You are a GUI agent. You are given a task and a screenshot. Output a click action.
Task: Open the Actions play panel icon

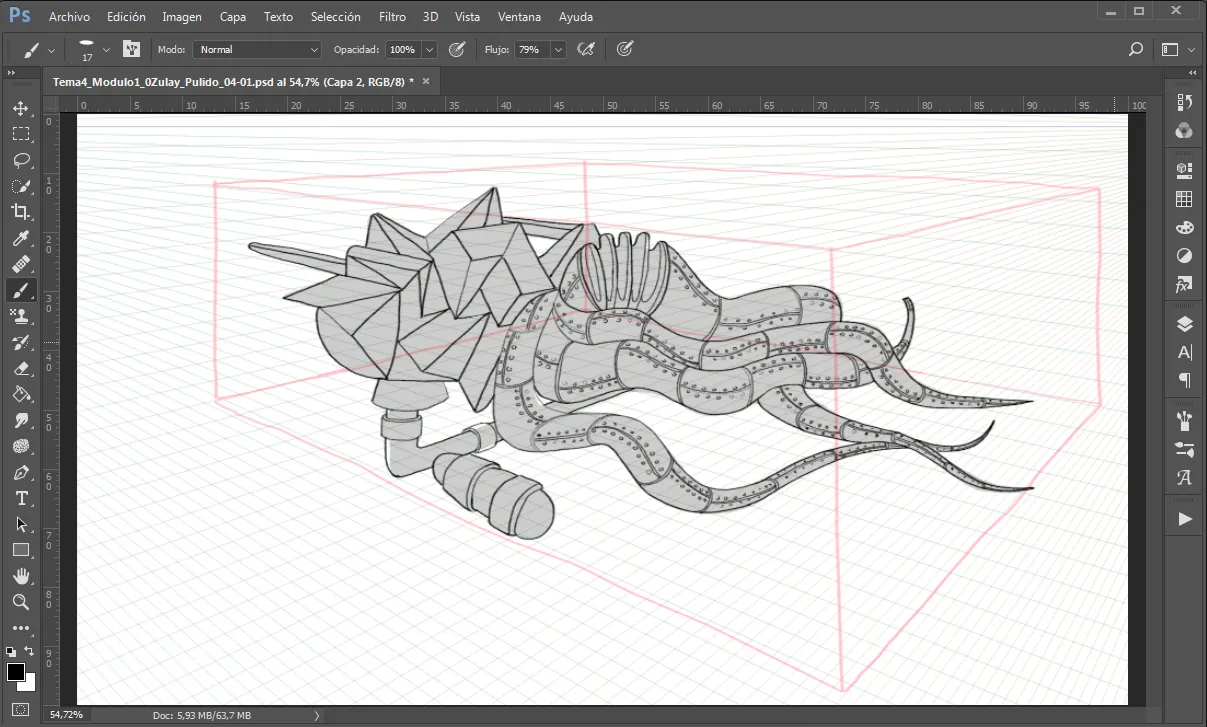(x=1185, y=519)
